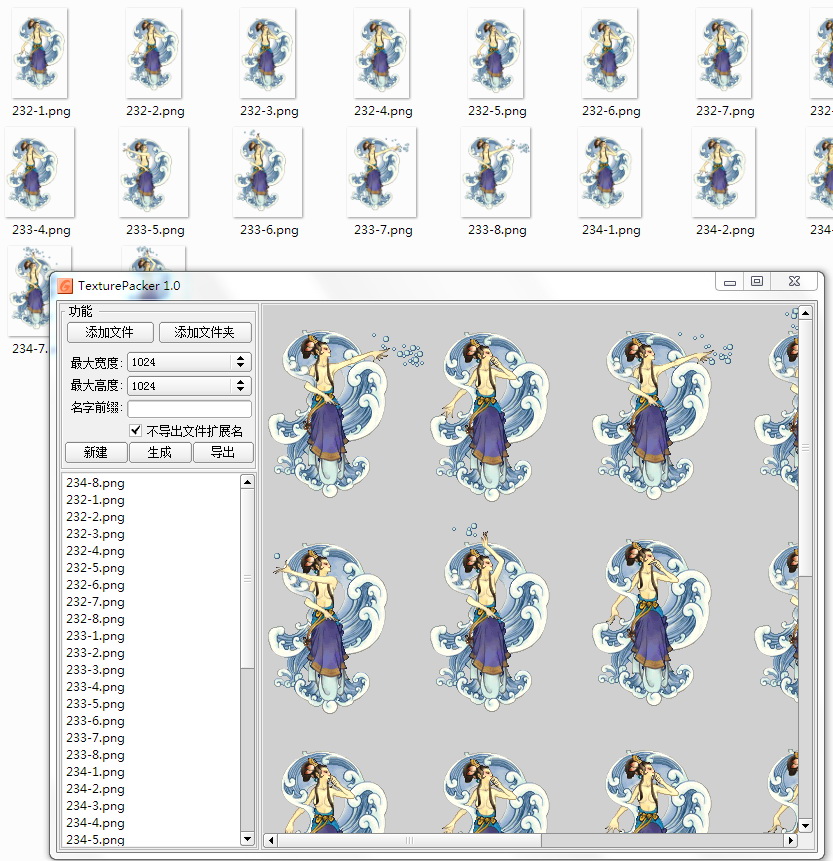Select 234-2.png thumbnail in the folder window
833x861 pixels.
coord(724,172)
